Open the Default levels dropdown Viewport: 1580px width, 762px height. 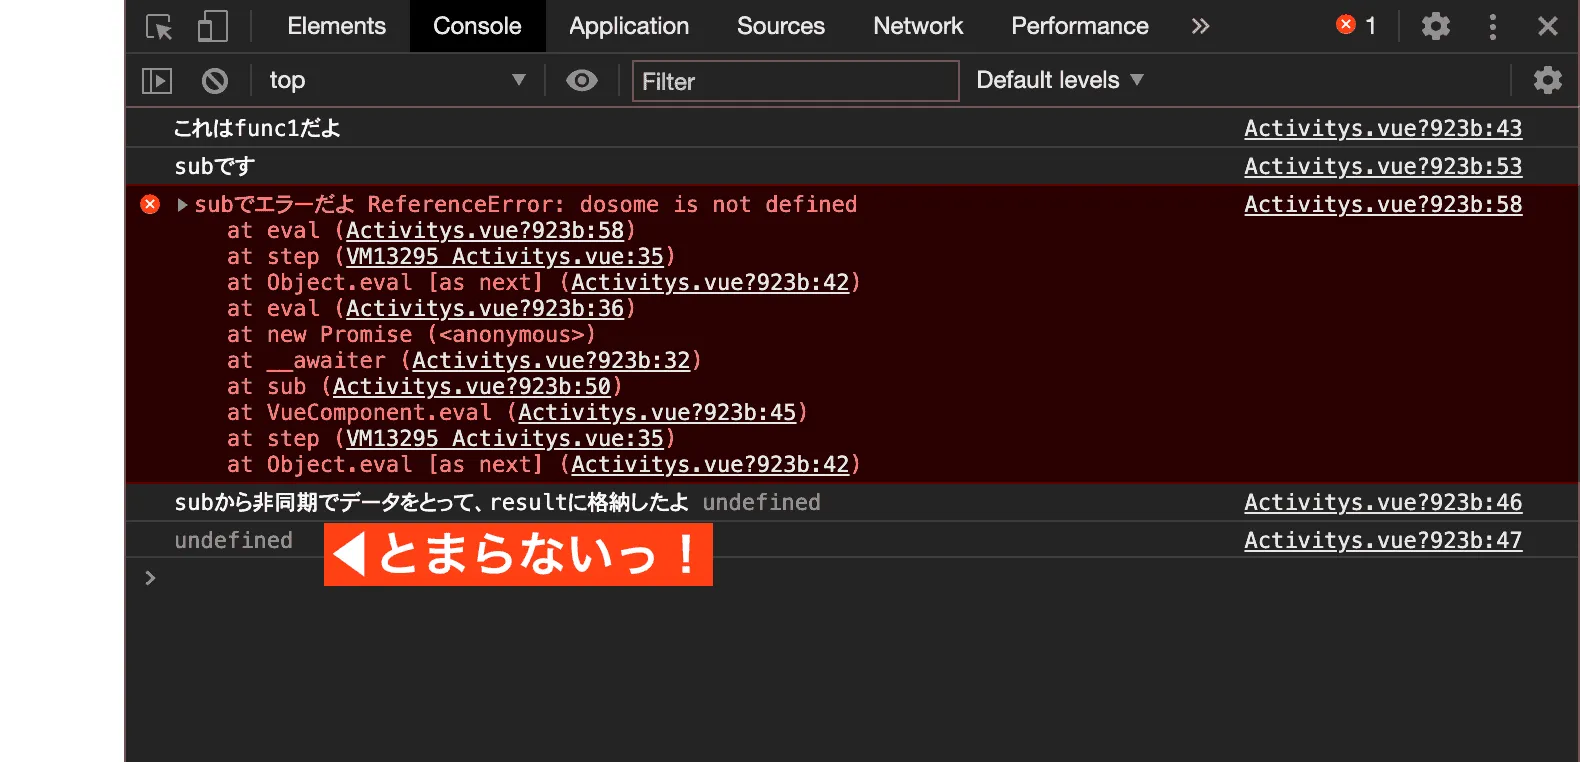click(1059, 80)
